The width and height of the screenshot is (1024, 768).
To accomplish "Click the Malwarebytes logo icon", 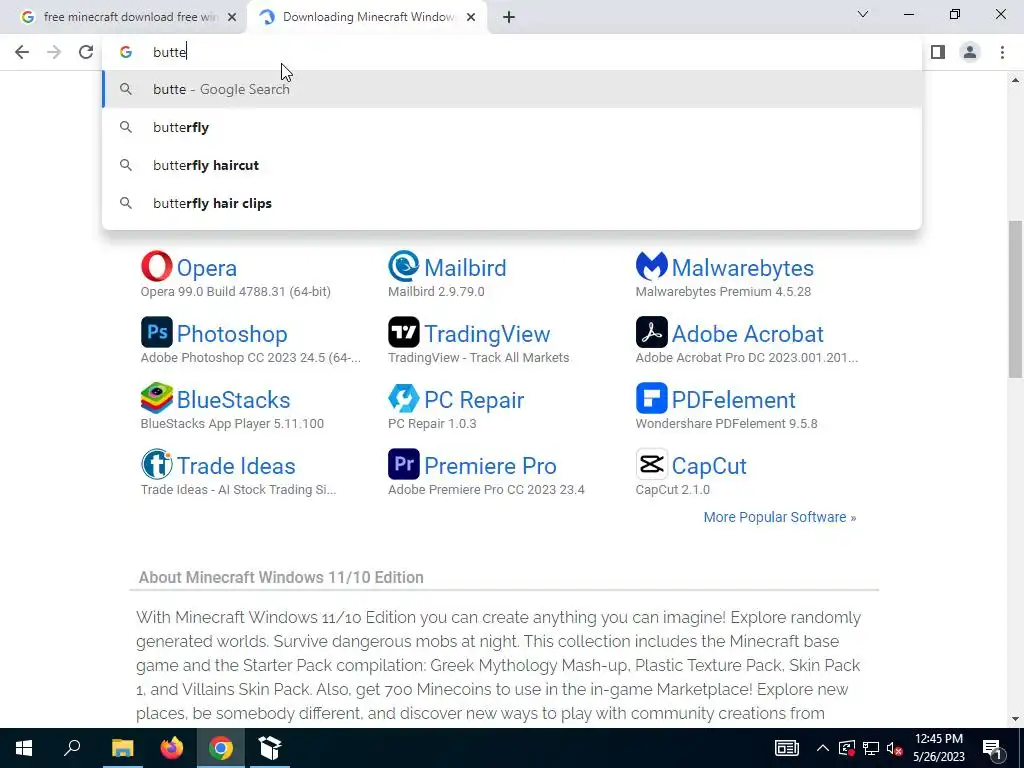I will 651,266.
